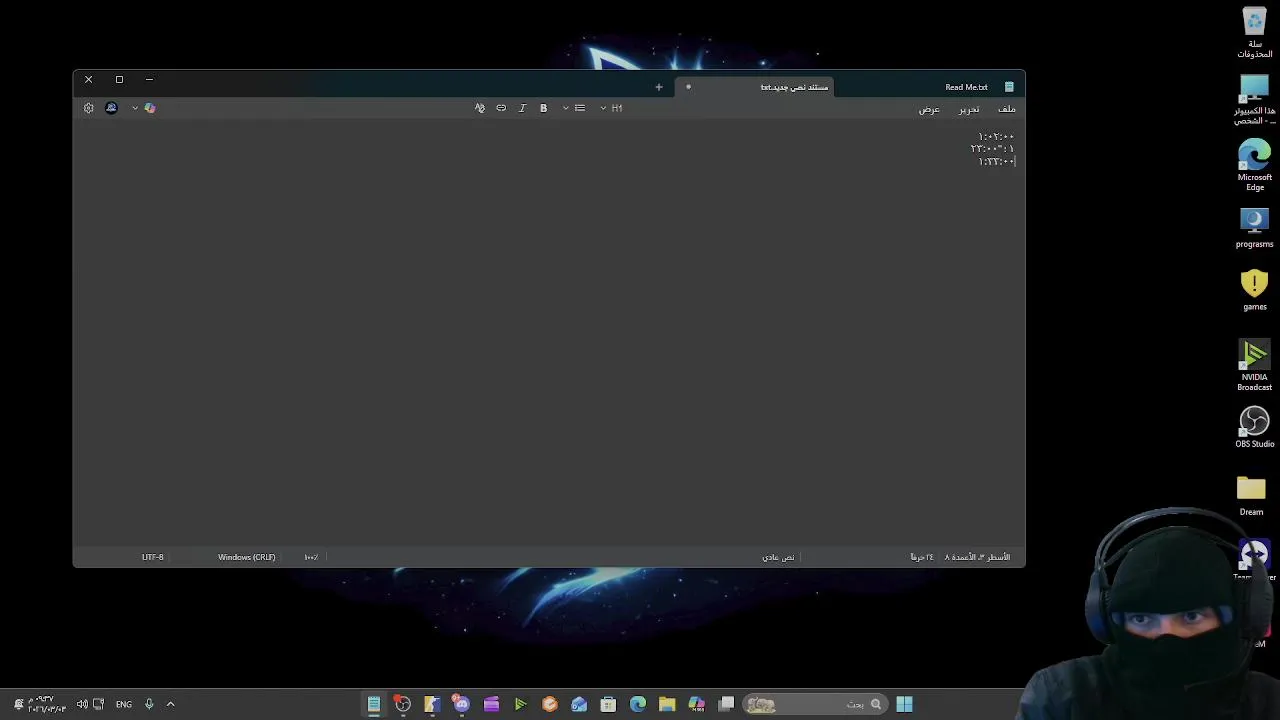This screenshot has width=1280, height=720.
Task: Add a new tab with the plus button
Action: 659,87
